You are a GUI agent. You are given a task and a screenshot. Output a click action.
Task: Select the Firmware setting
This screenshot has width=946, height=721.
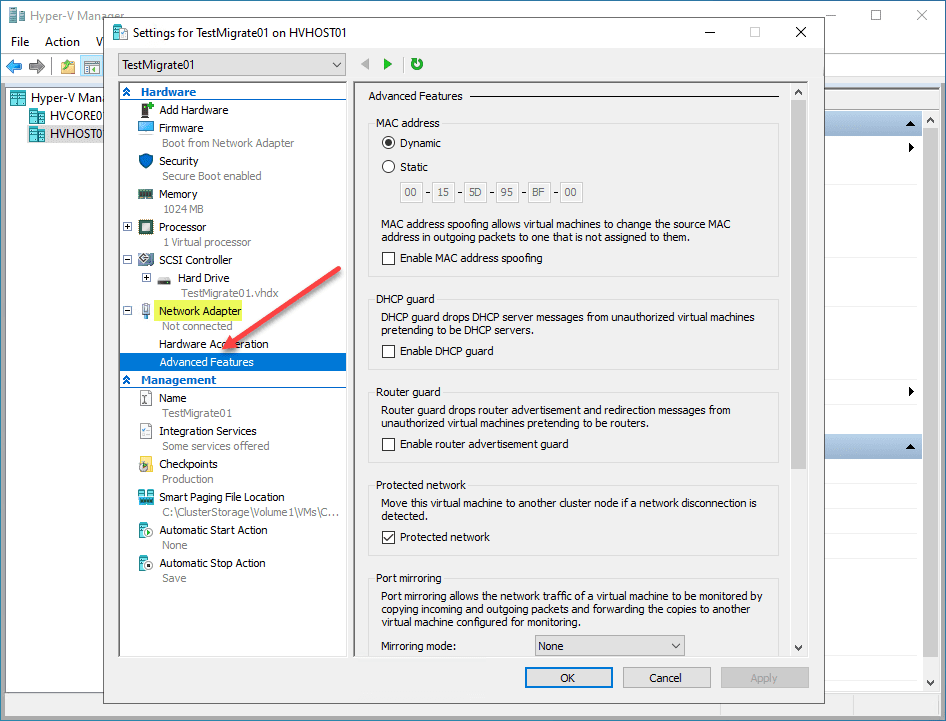[x=181, y=128]
